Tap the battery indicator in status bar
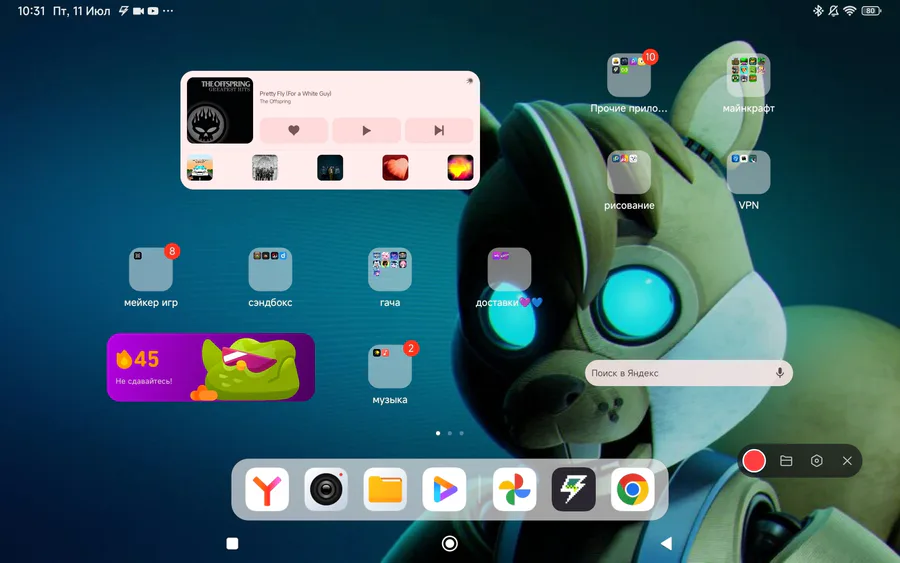 tap(871, 11)
